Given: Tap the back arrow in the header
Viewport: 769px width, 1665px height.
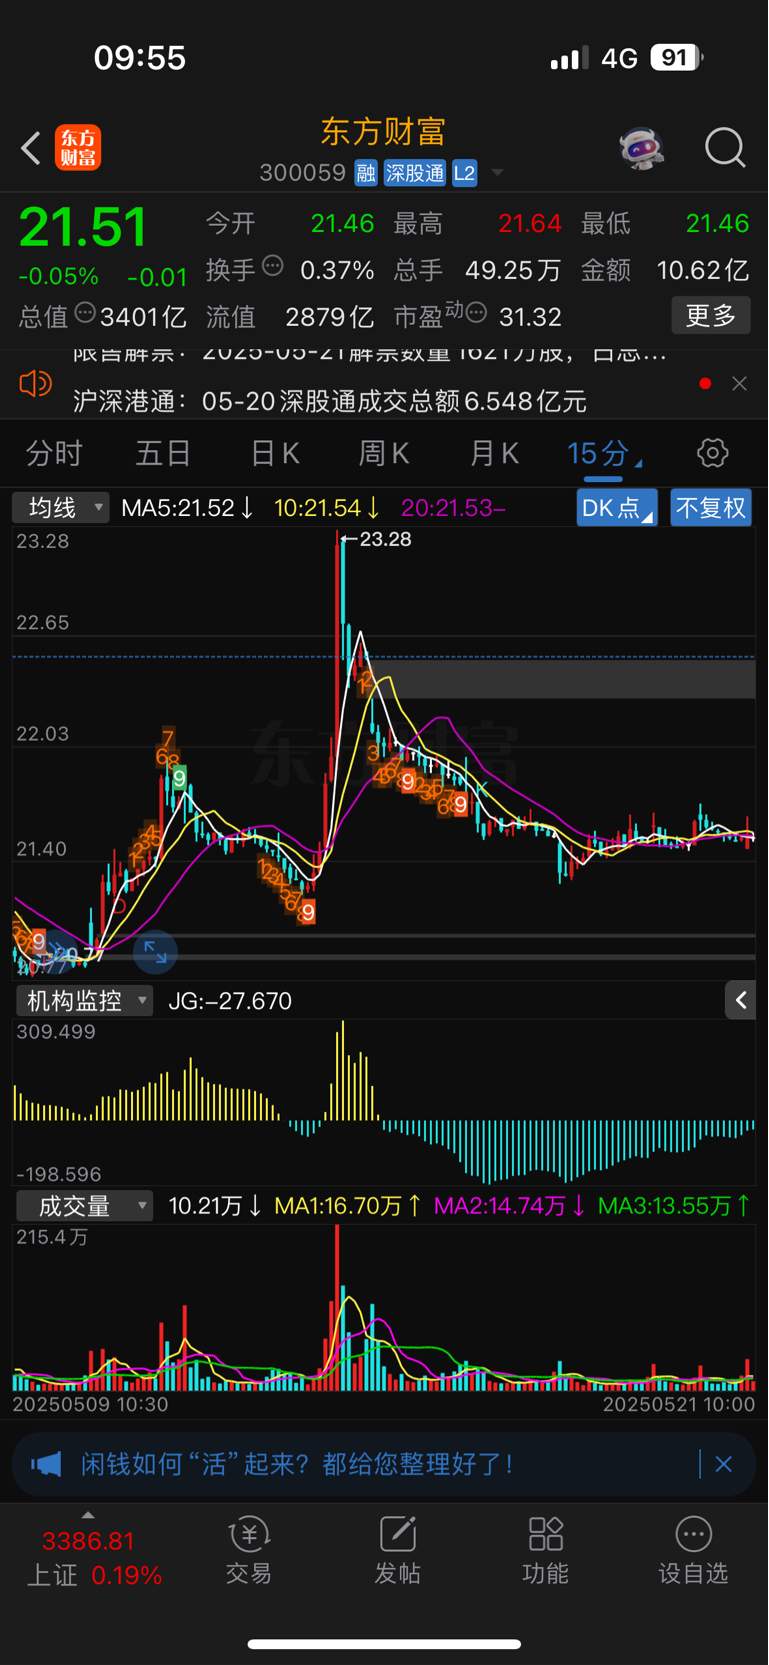Looking at the screenshot, I should (31, 148).
